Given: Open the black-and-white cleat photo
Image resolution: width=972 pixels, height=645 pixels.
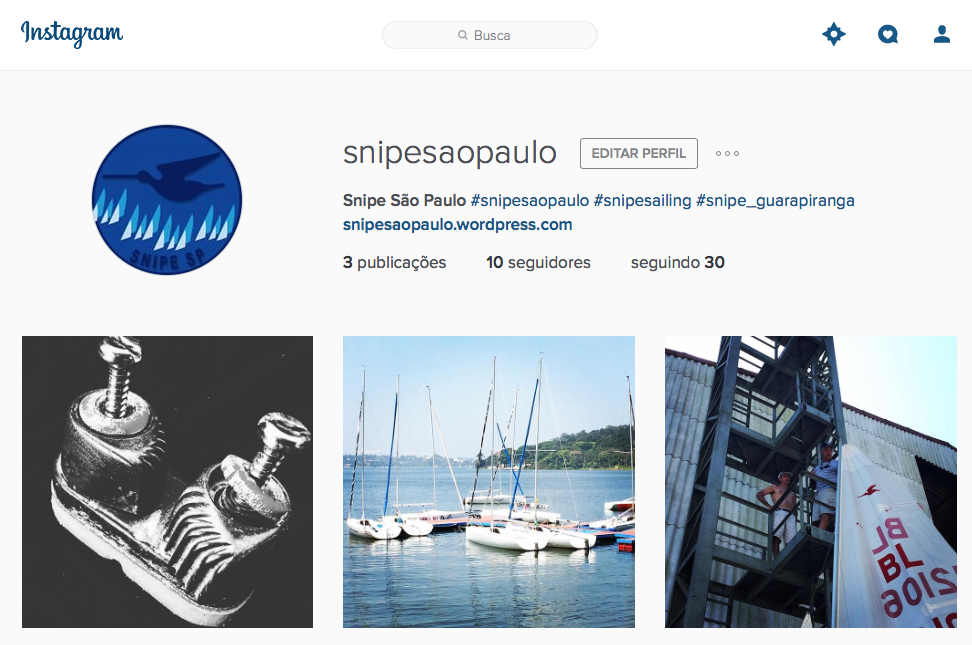Looking at the screenshot, I should [x=167, y=482].
